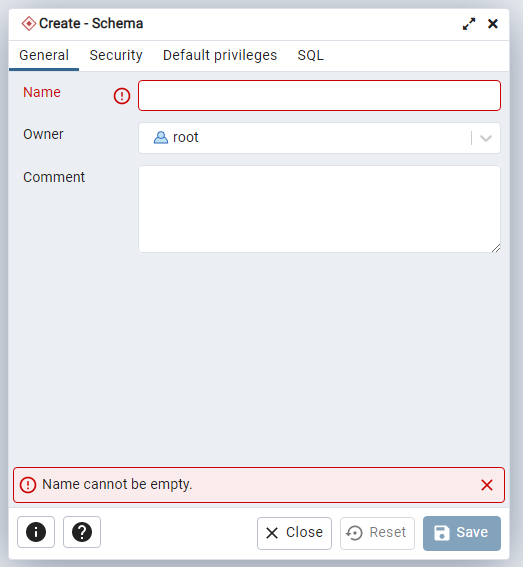Select the root owner value
Viewport: 523px width, 567px height.
click(x=186, y=137)
